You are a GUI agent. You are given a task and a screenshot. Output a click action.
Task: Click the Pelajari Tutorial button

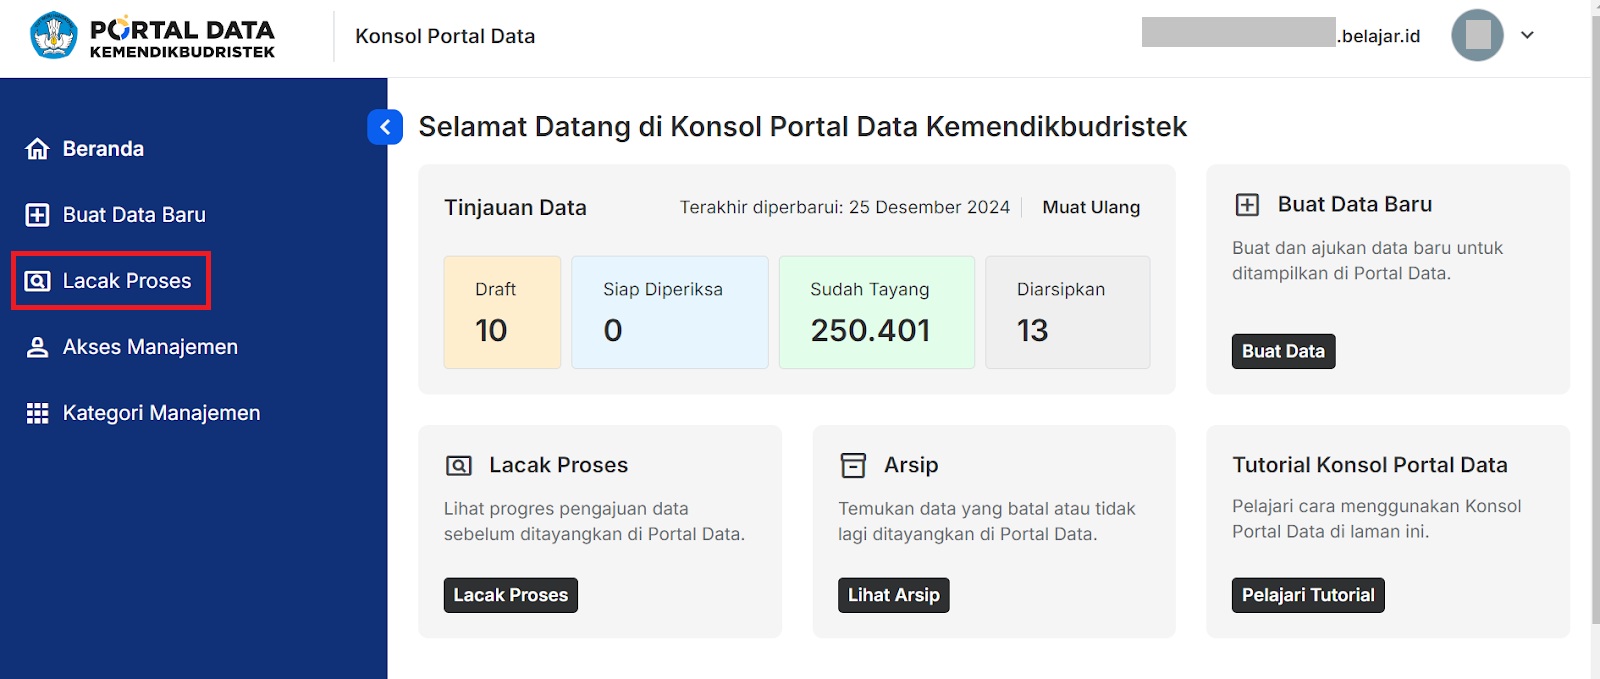pyautogui.click(x=1308, y=595)
